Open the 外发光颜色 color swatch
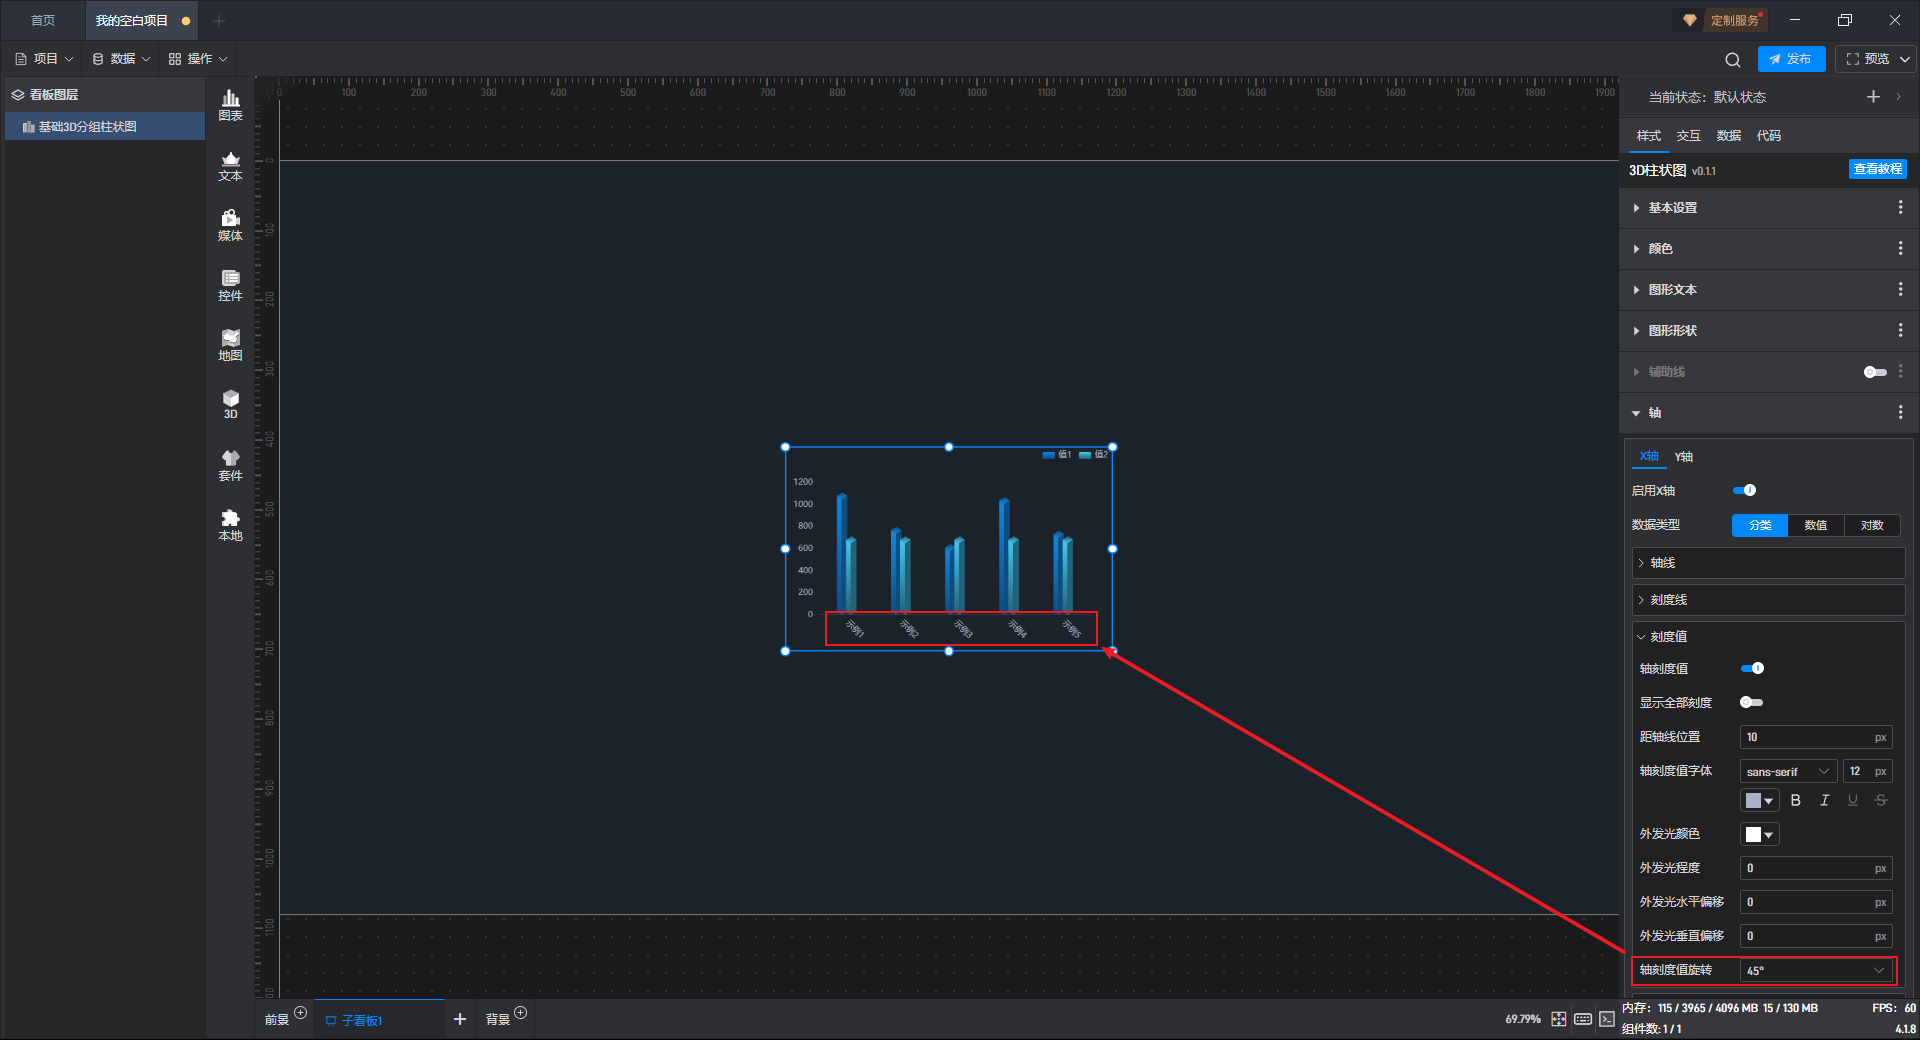This screenshot has height=1040, width=1920. click(x=1760, y=834)
